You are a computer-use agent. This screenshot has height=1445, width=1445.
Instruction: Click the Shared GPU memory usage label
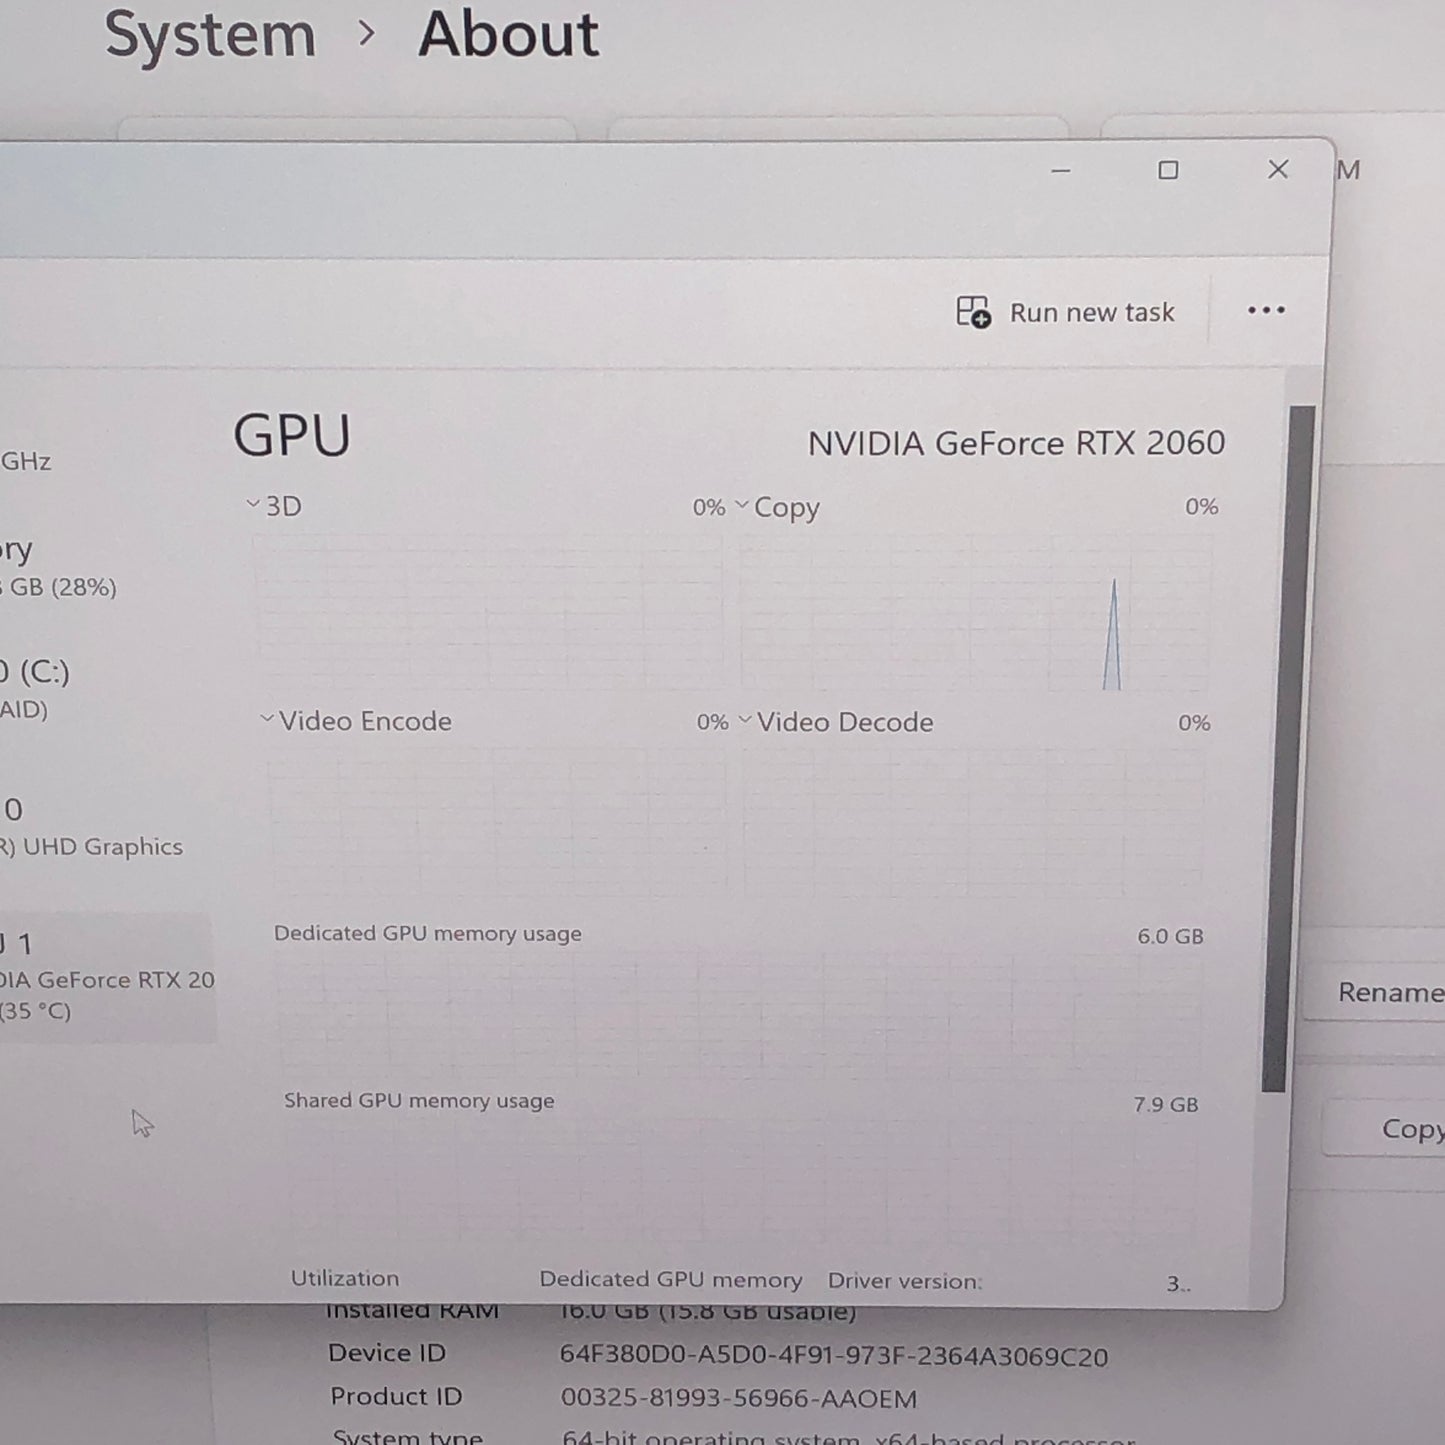click(419, 1100)
